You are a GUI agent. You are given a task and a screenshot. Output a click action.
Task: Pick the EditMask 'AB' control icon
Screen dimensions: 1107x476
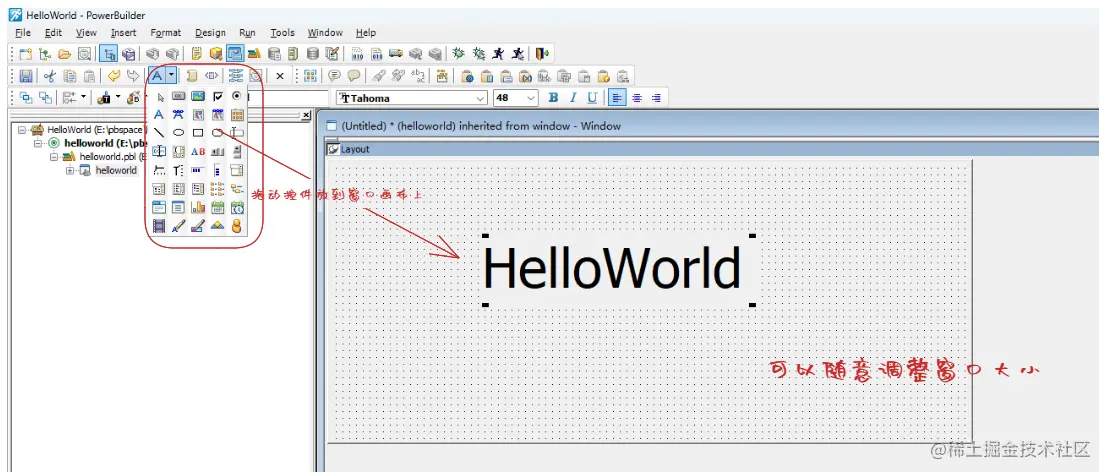[x=198, y=151]
